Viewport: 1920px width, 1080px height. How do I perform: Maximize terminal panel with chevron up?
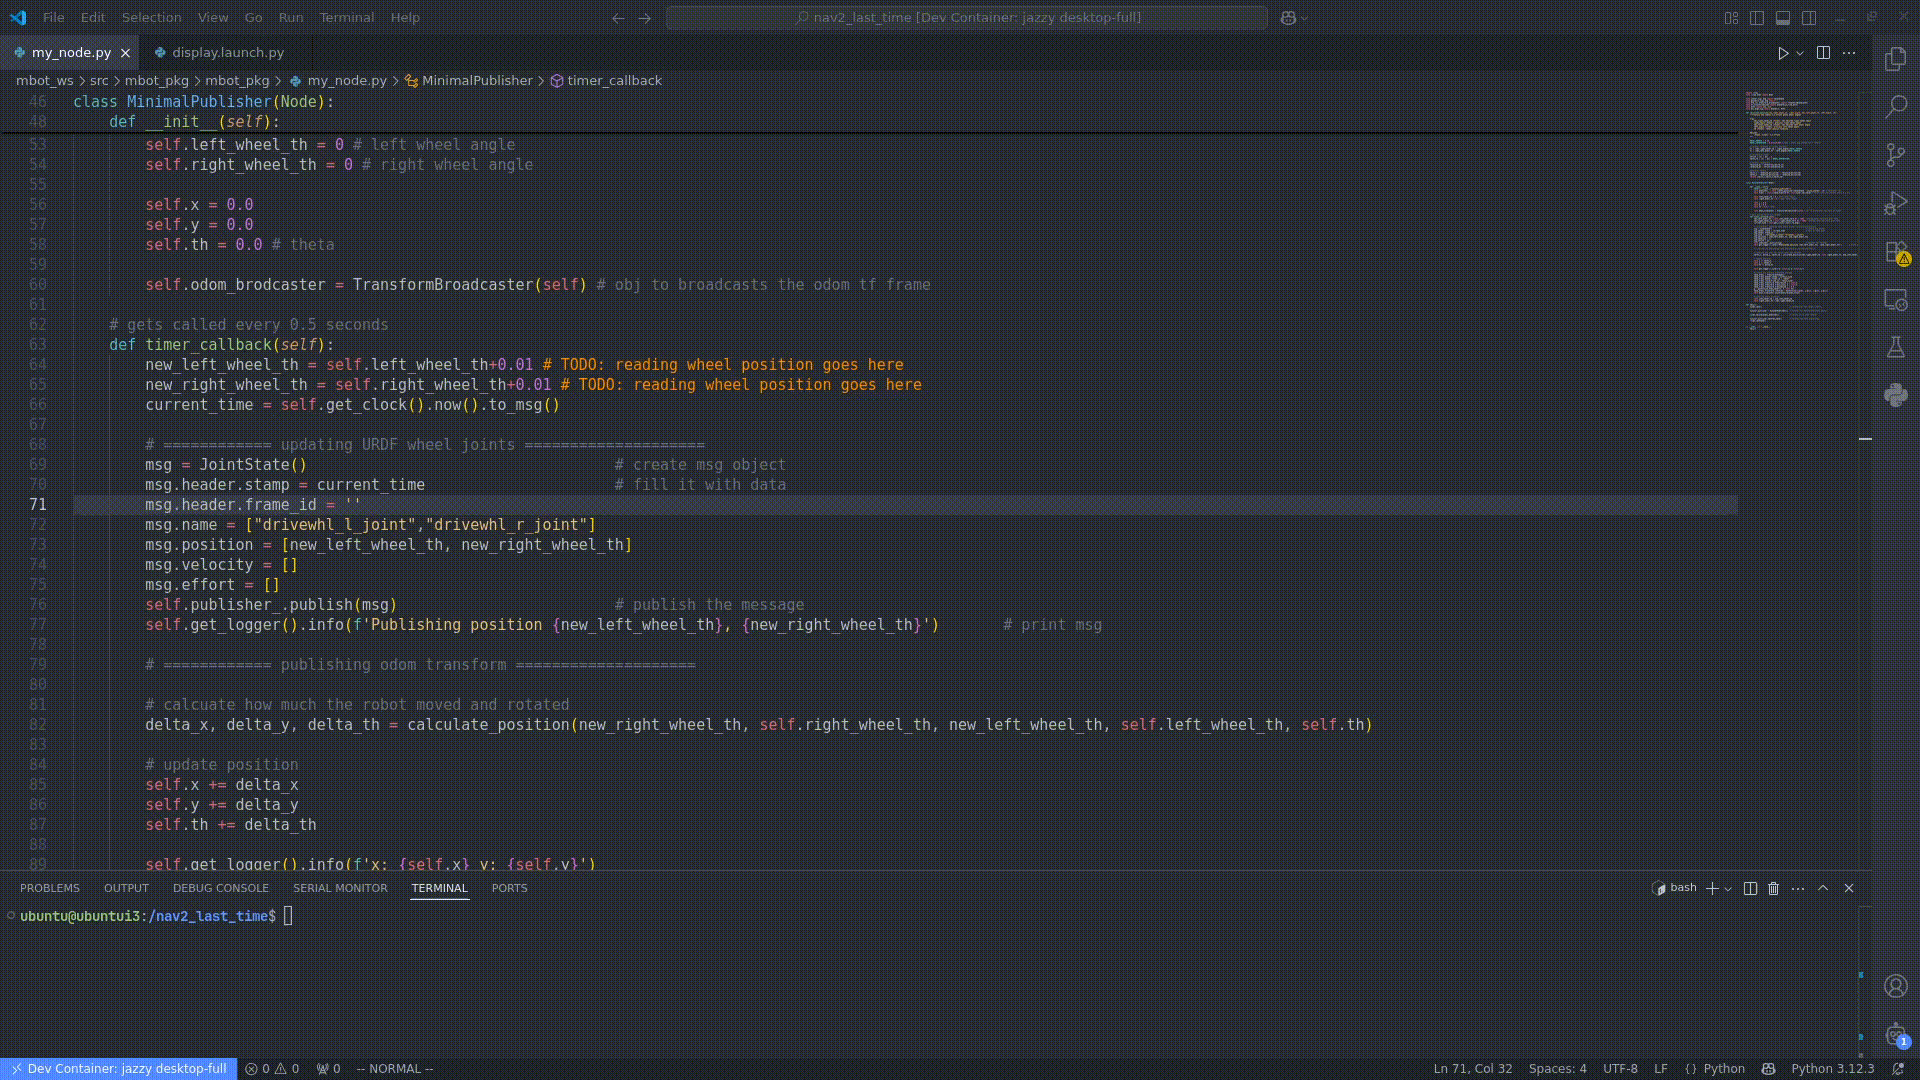(1823, 888)
